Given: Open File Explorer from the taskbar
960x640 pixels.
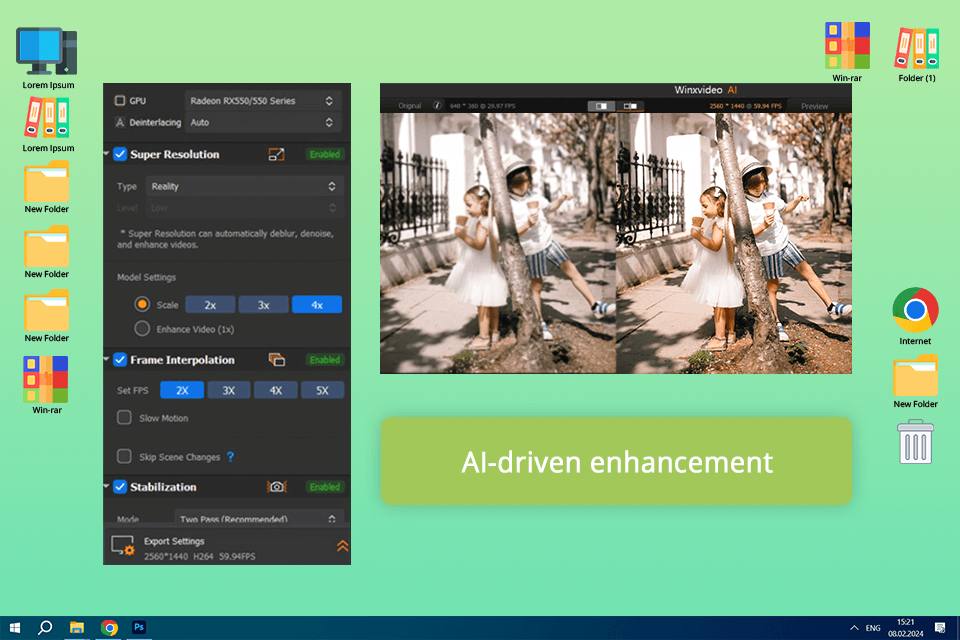Looking at the screenshot, I should point(77,628).
